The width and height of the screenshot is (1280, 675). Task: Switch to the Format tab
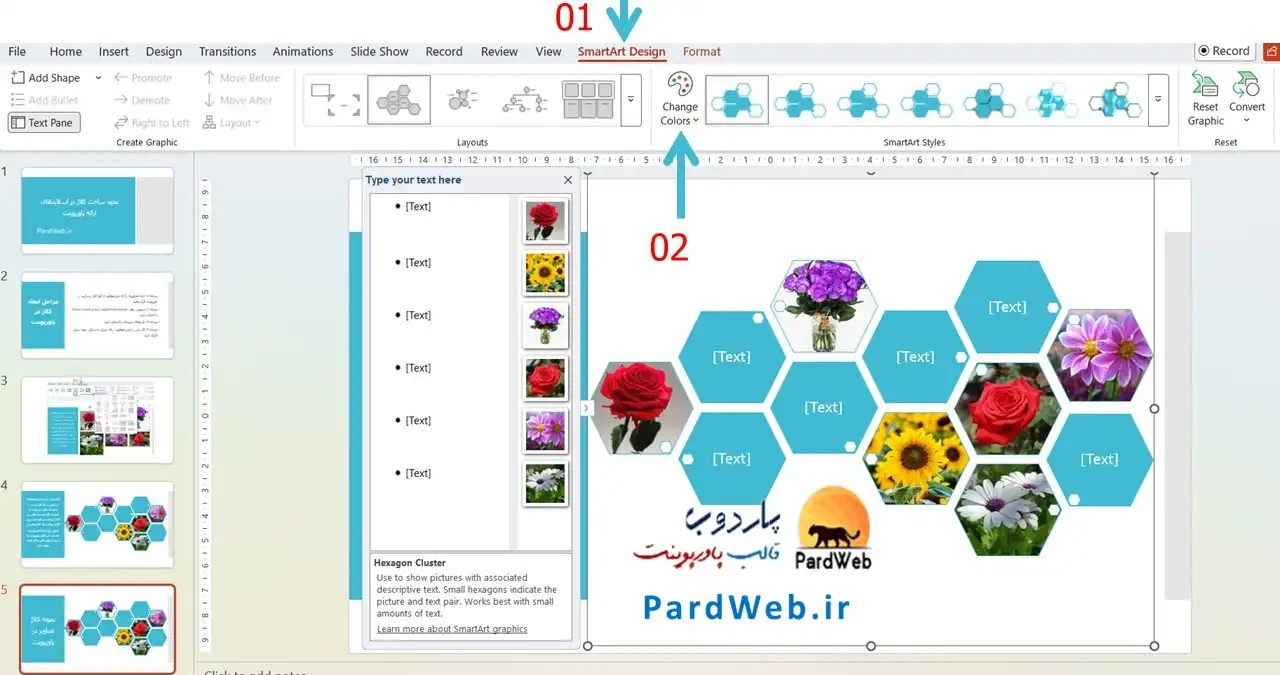(702, 52)
